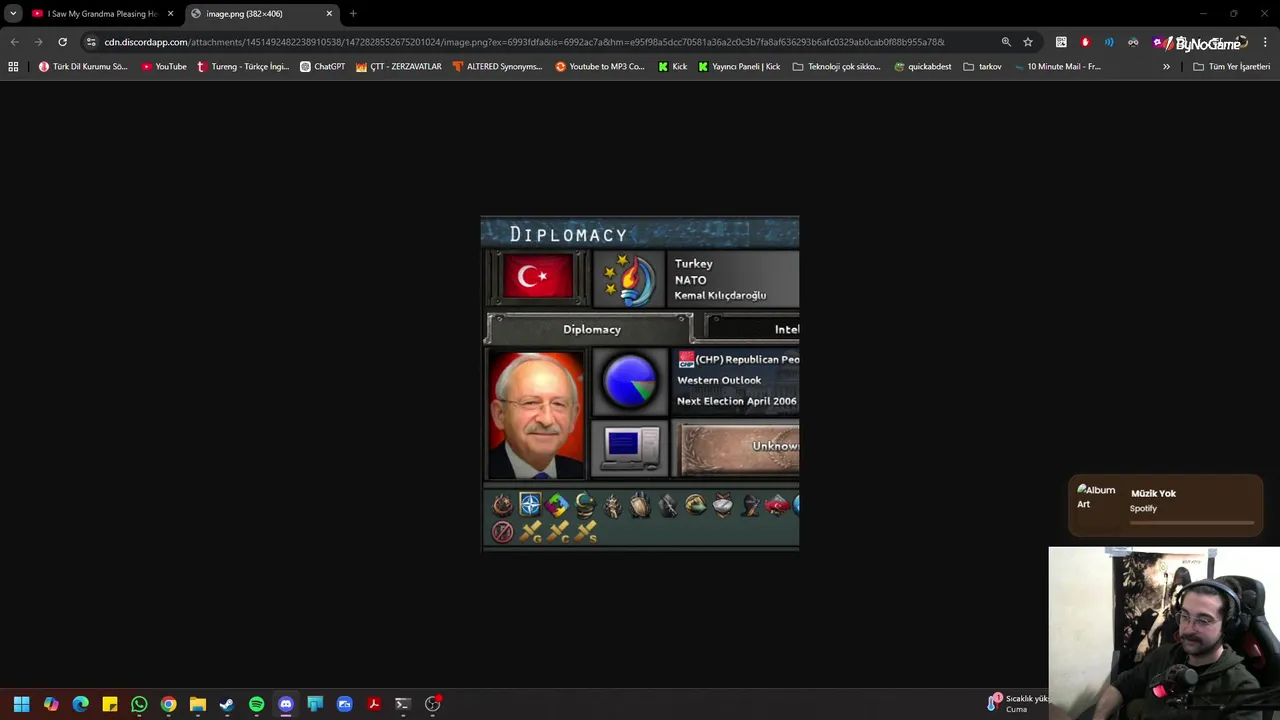Open the tab search dropdown arrow
Viewport: 1280px width, 720px height.
[13, 14]
